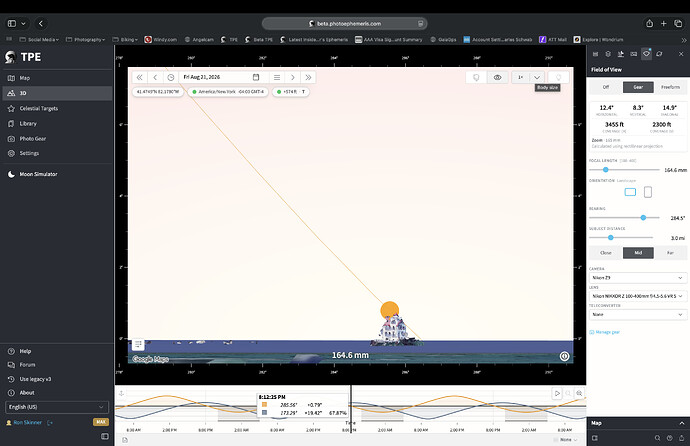The height and width of the screenshot is (446, 690).
Task: Expand the None dropdown below timeline
Action: 565,440
